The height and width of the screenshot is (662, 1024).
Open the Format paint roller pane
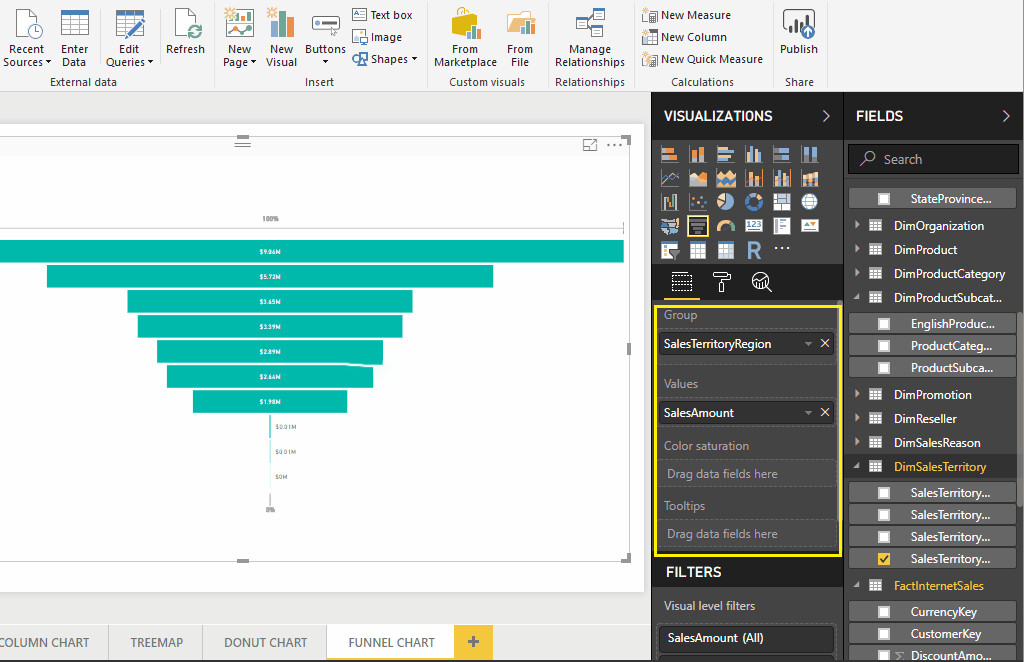click(x=721, y=282)
